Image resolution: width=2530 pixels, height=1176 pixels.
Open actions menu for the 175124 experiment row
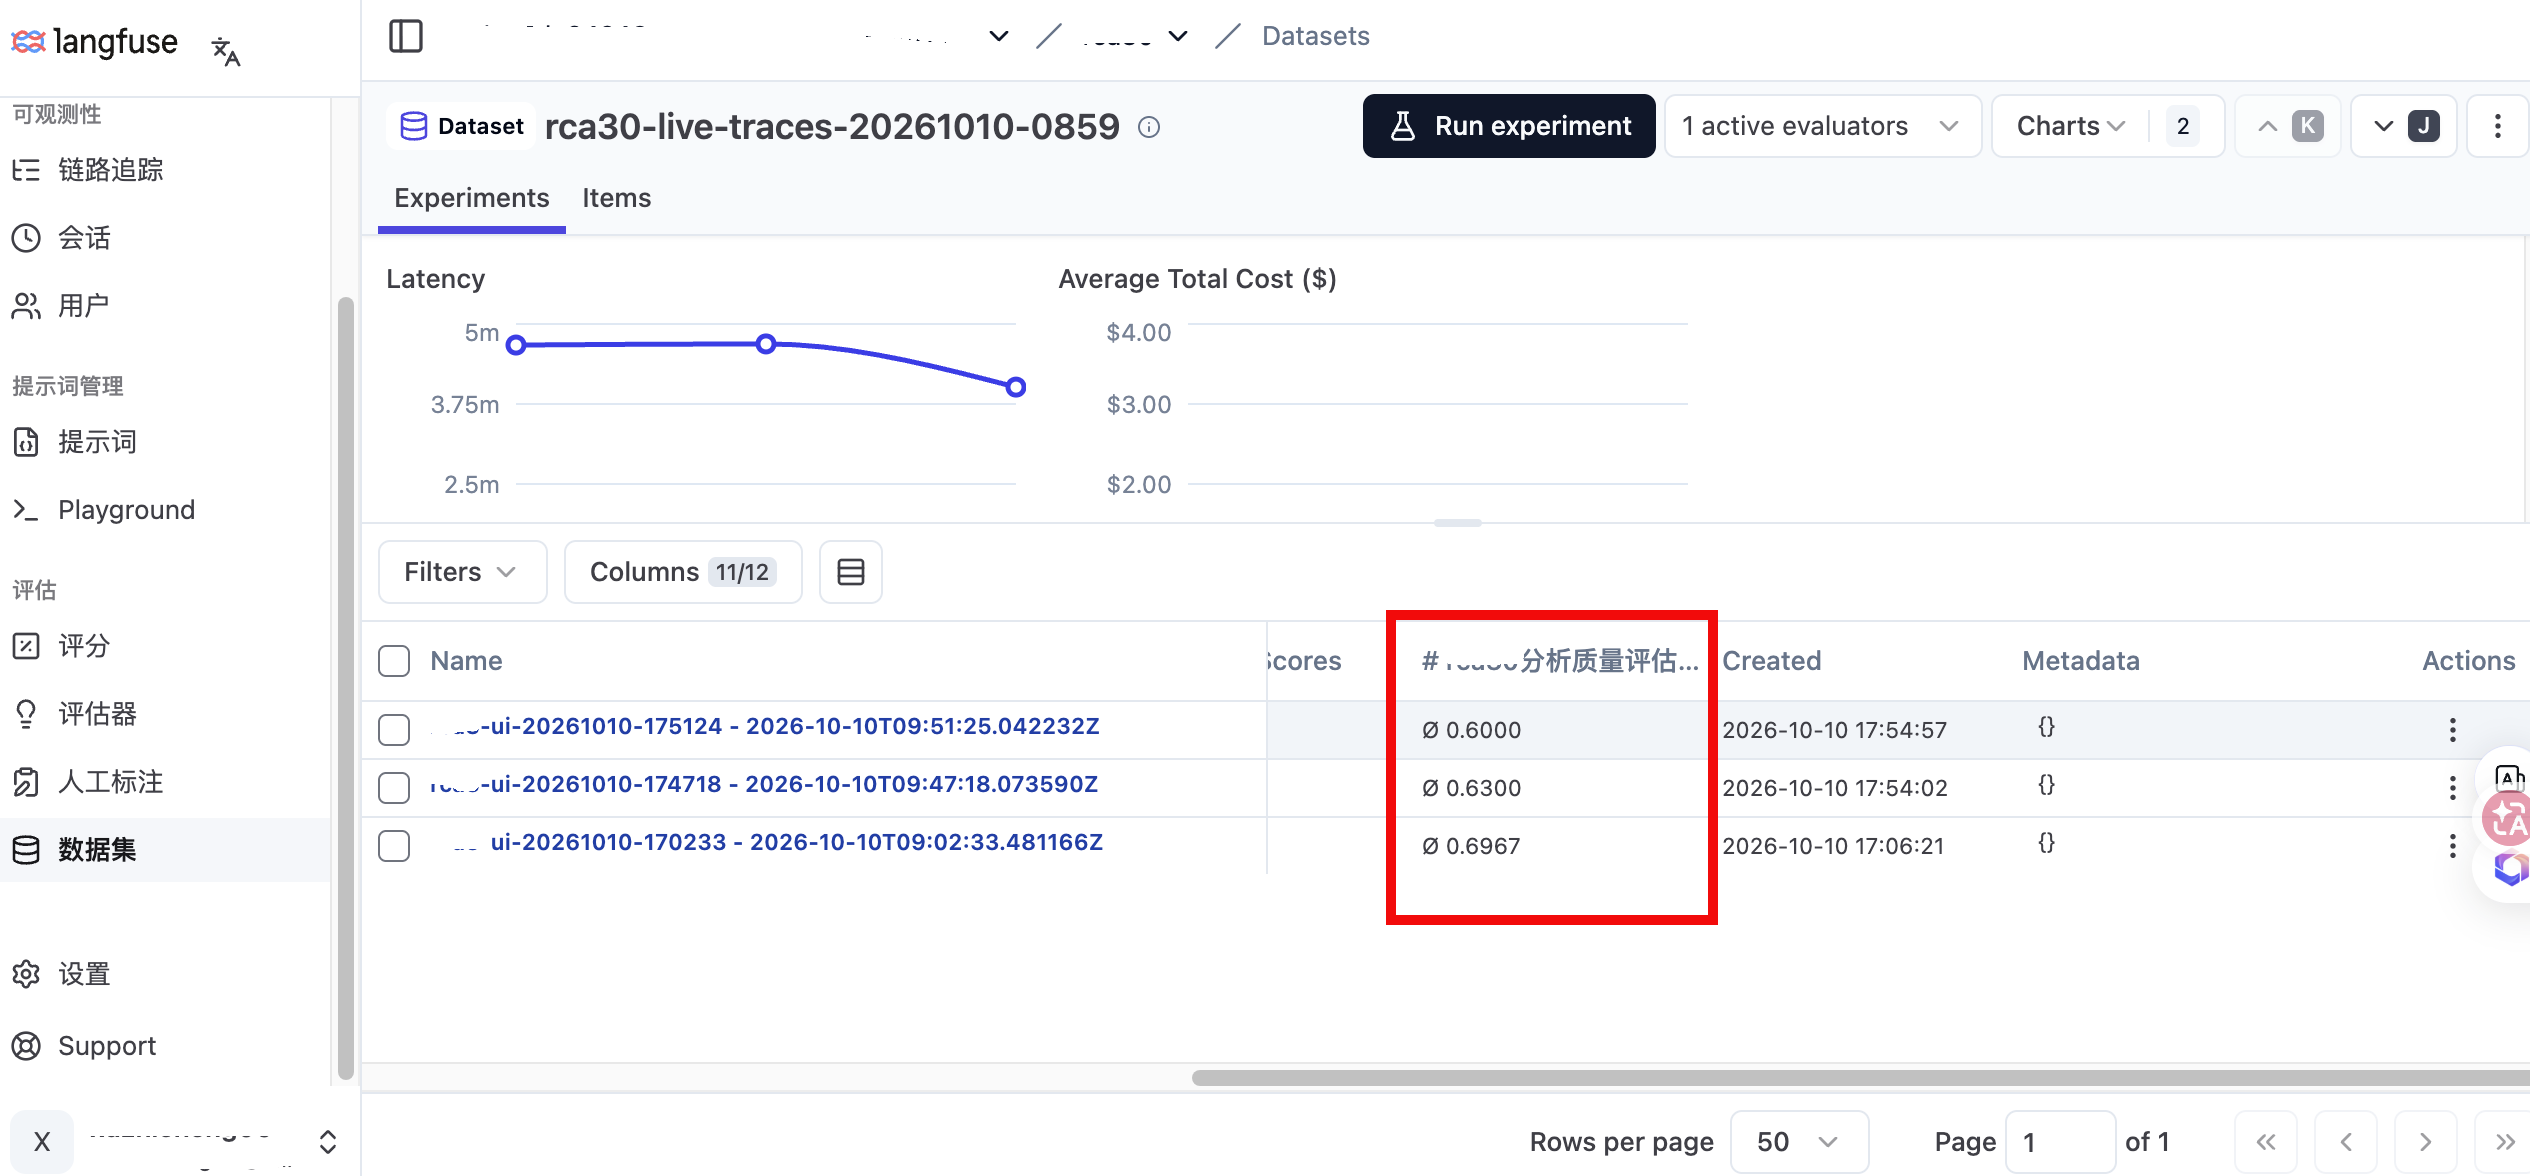coord(2452,730)
